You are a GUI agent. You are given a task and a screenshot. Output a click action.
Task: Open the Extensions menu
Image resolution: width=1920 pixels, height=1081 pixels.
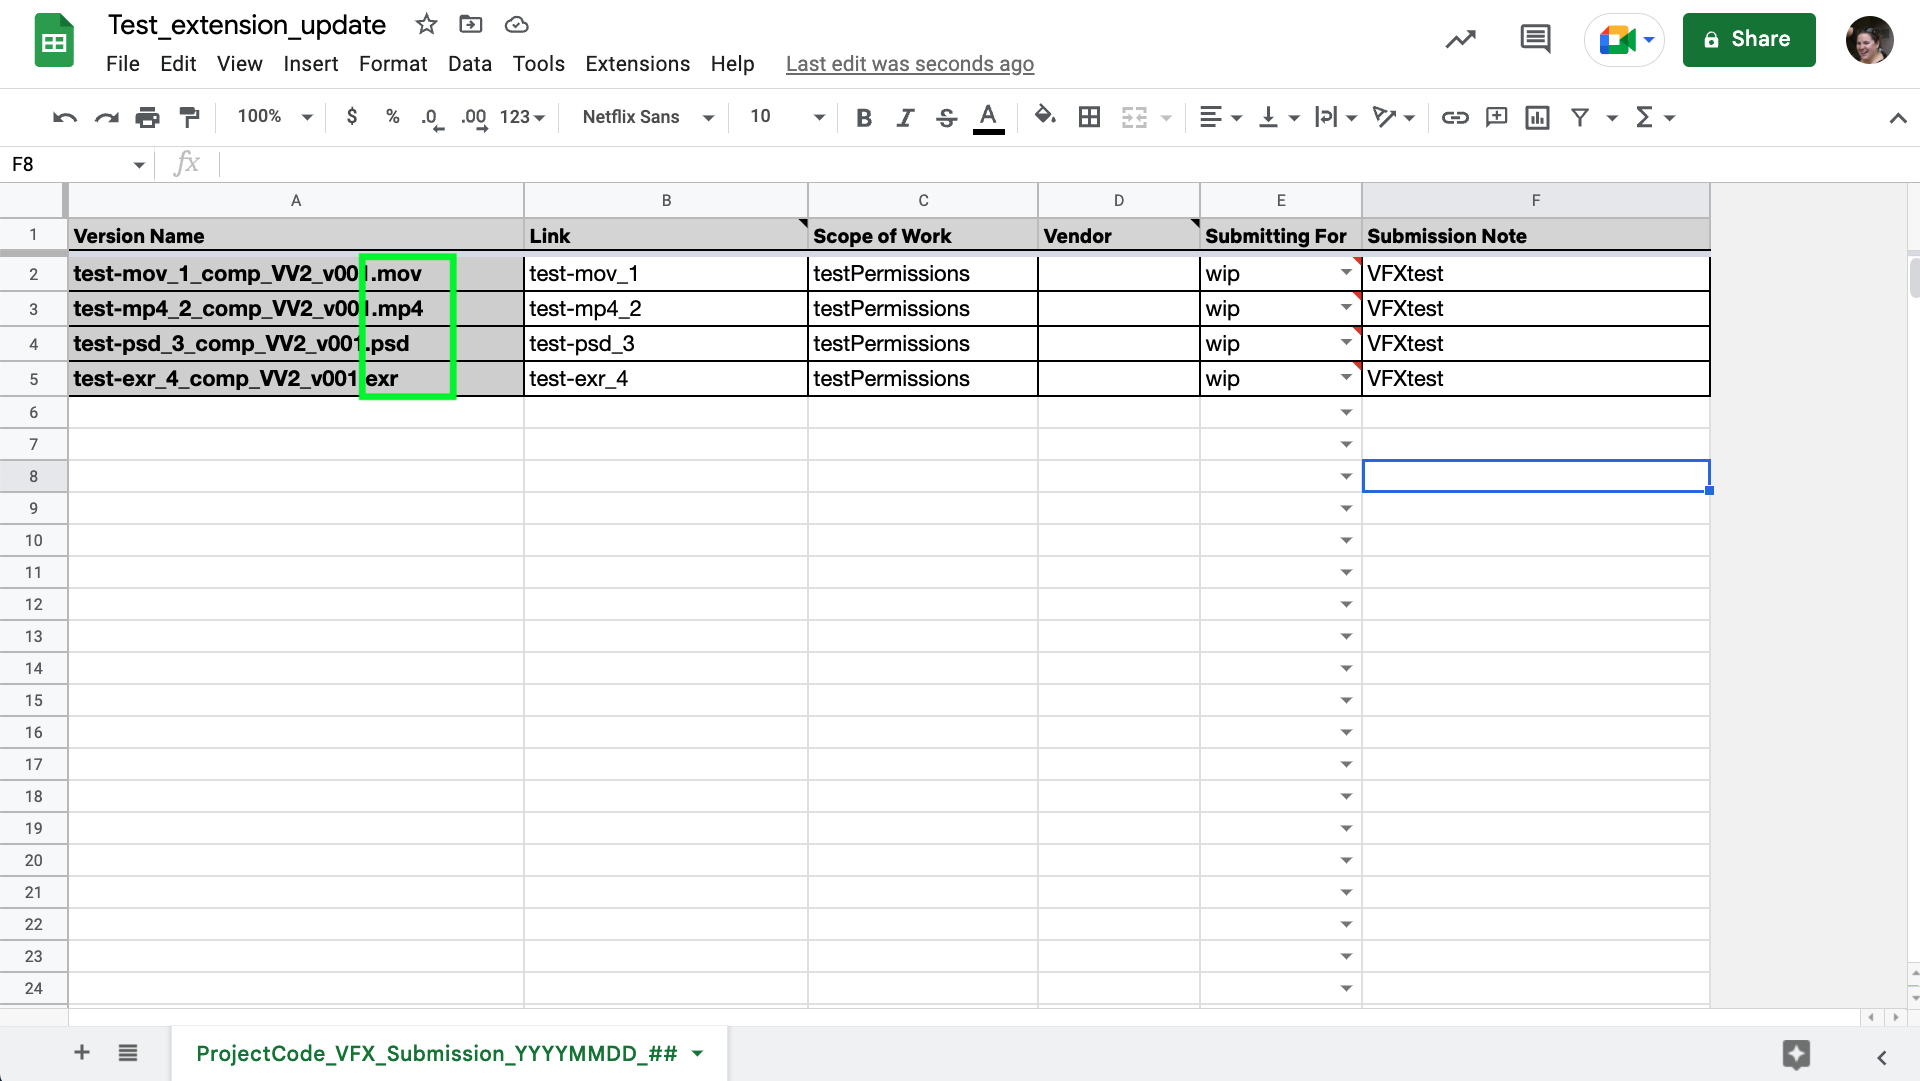(637, 64)
